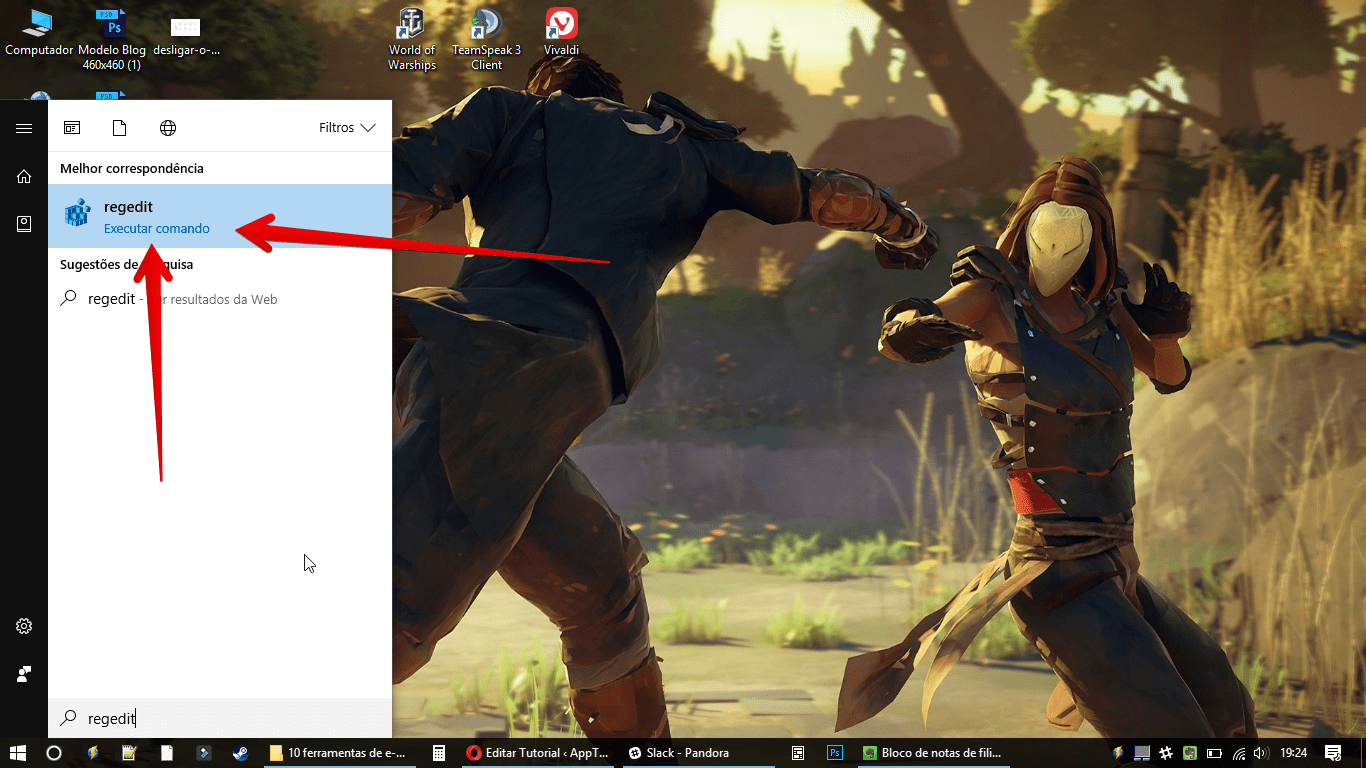The height and width of the screenshot is (768, 1366).
Task: Filter results by Web globe icon
Action: tap(168, 128)
